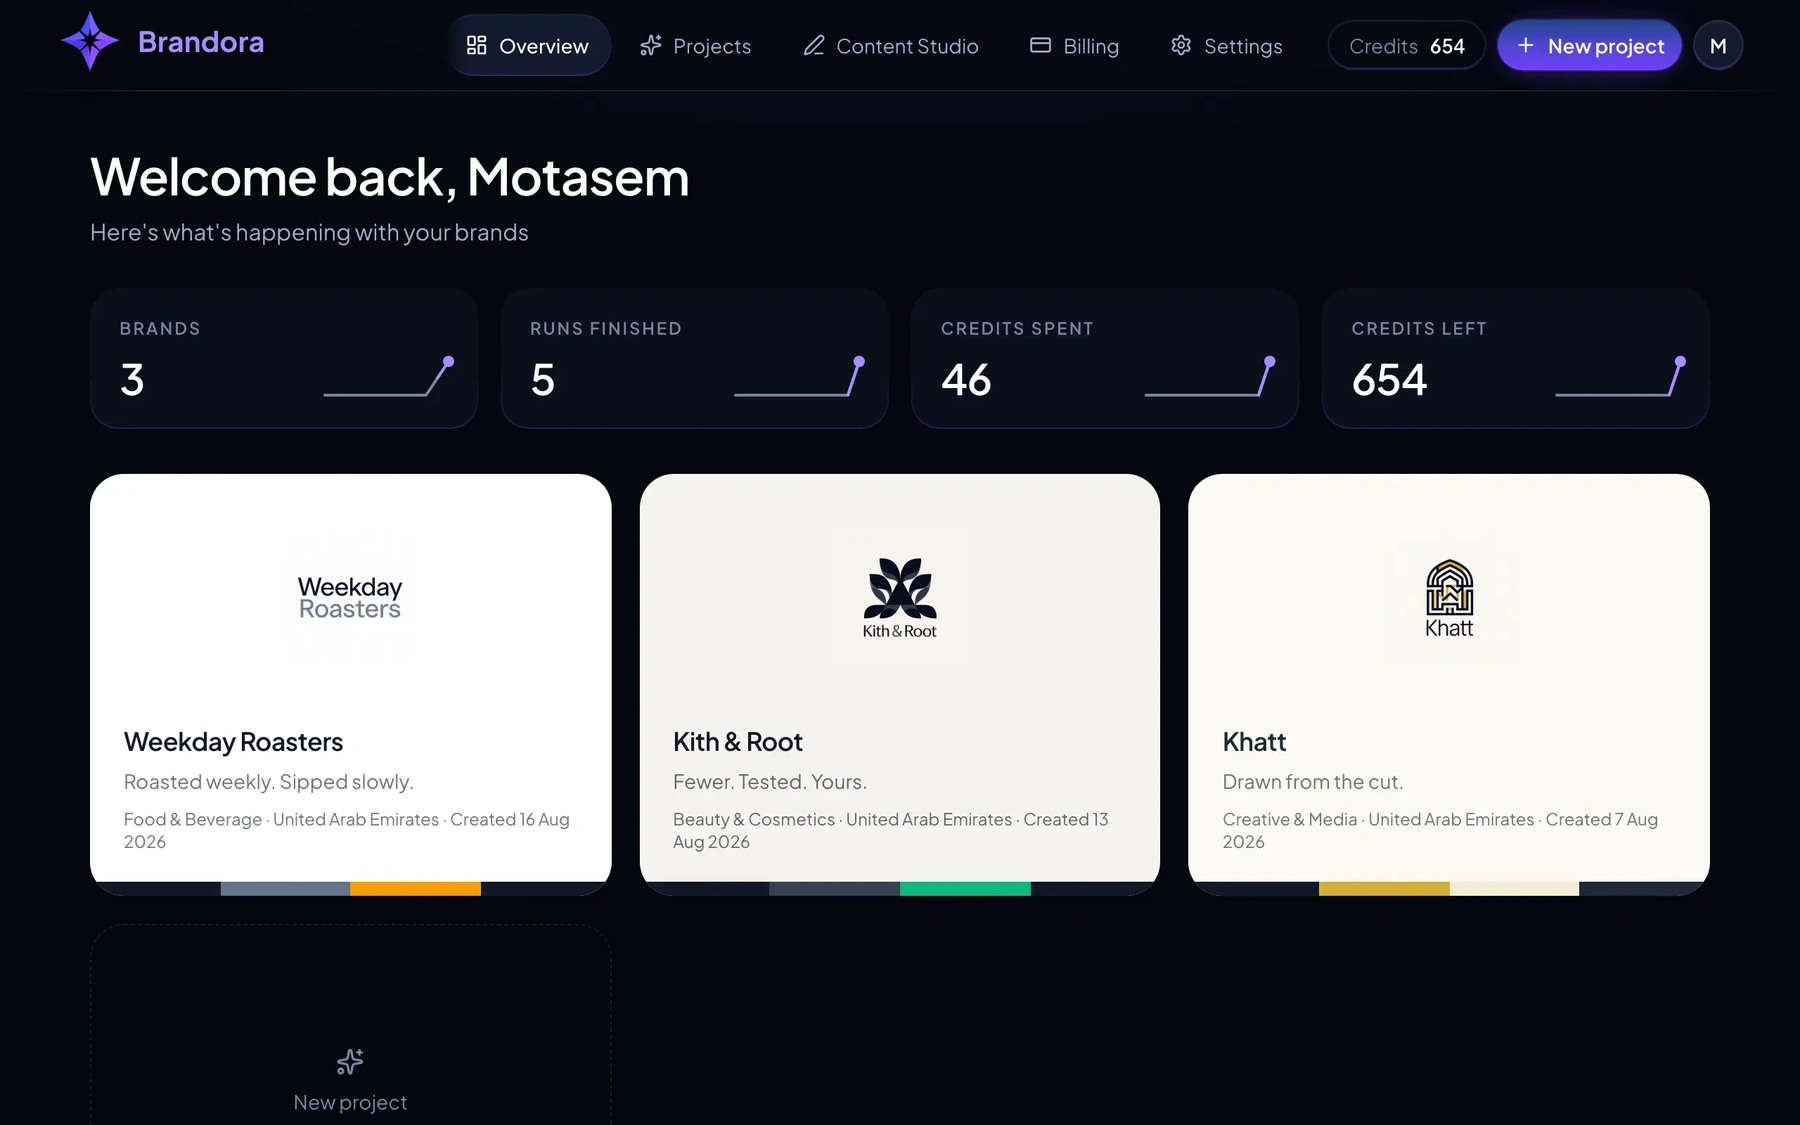The width and height of the screenshot is (1800, 1125).
Task: Click the Brandora star logo icon
Action: (90, 41)
